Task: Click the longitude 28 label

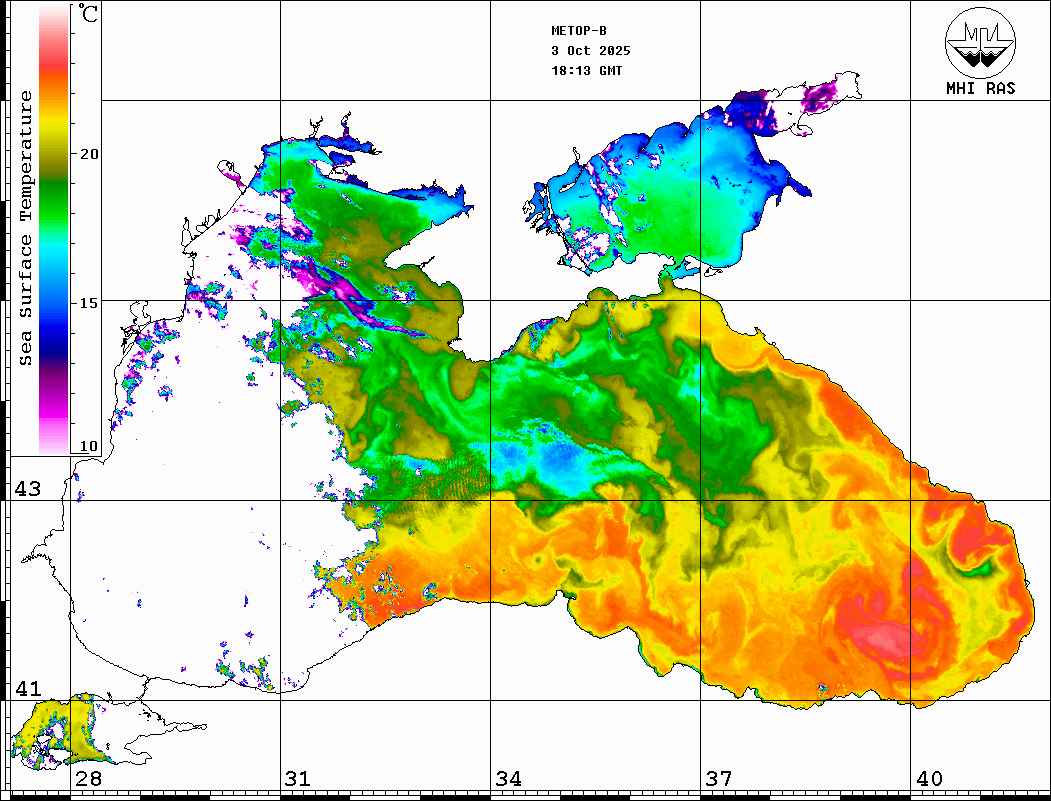Action: click(88, 779)
